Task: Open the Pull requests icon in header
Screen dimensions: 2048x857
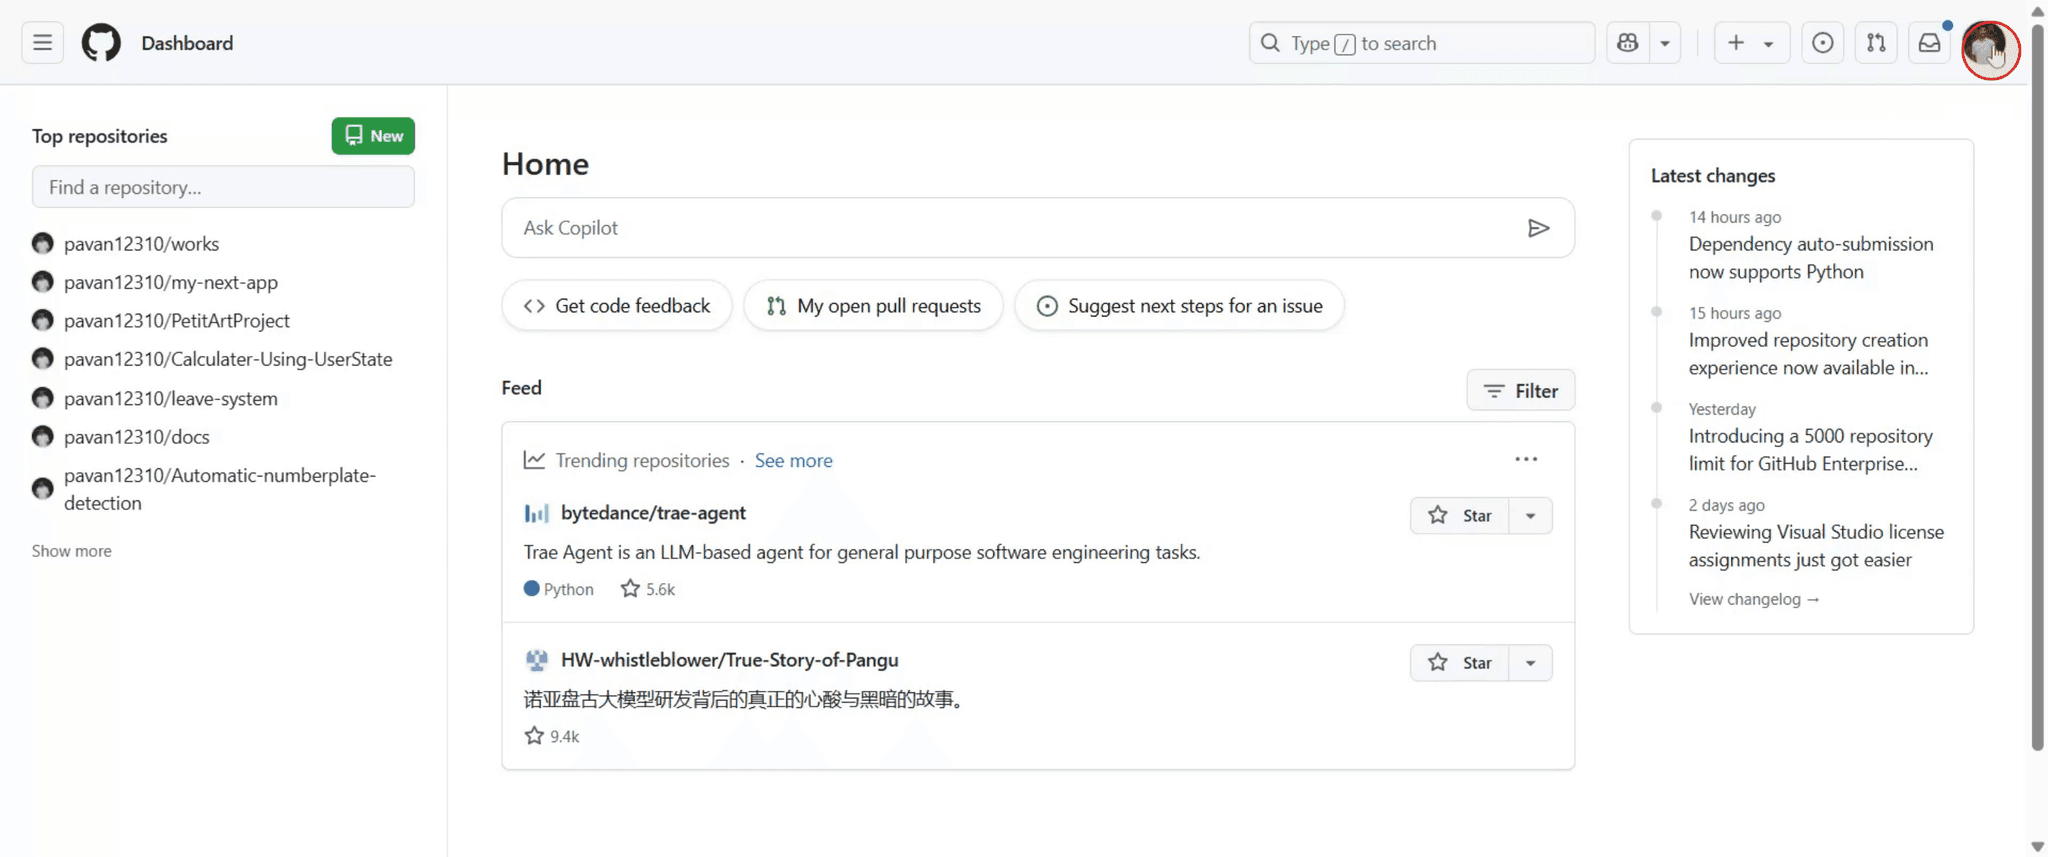Action: [x=1876, y=43]
